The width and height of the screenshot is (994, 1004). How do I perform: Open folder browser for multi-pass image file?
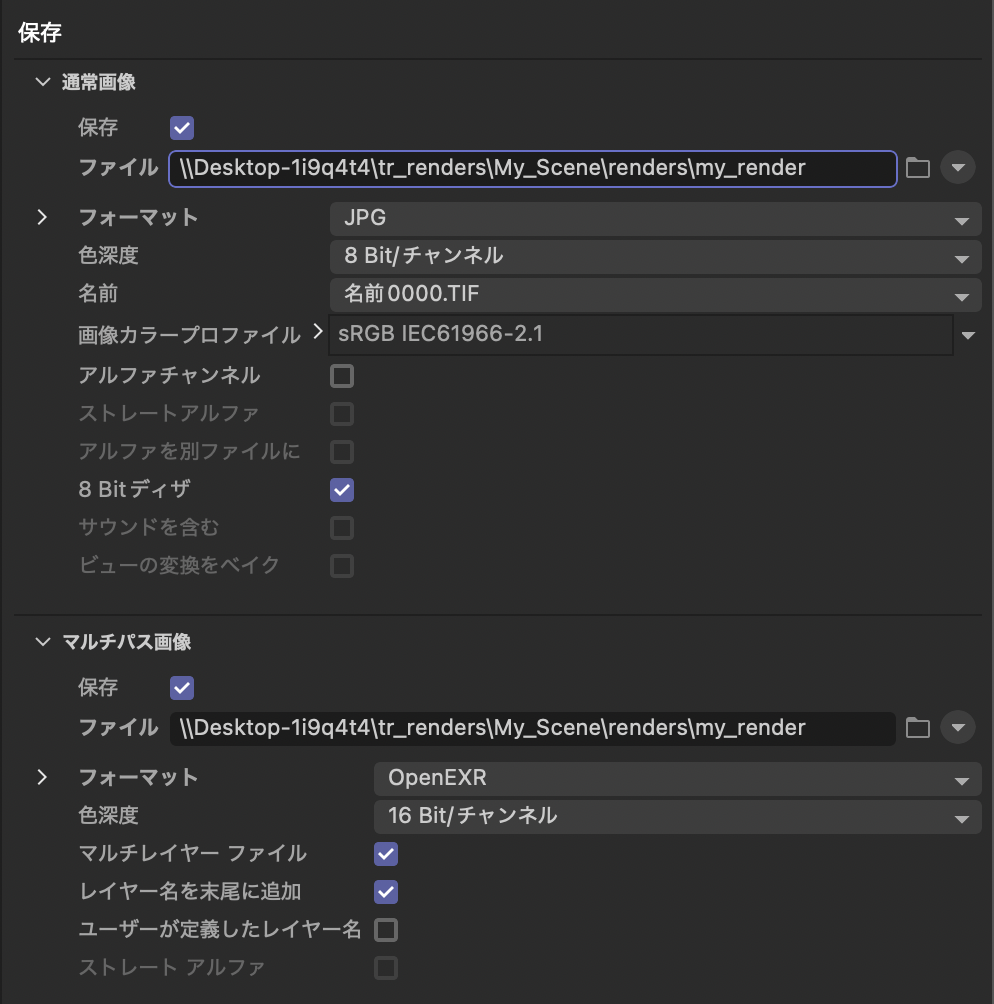click(917, 728)
